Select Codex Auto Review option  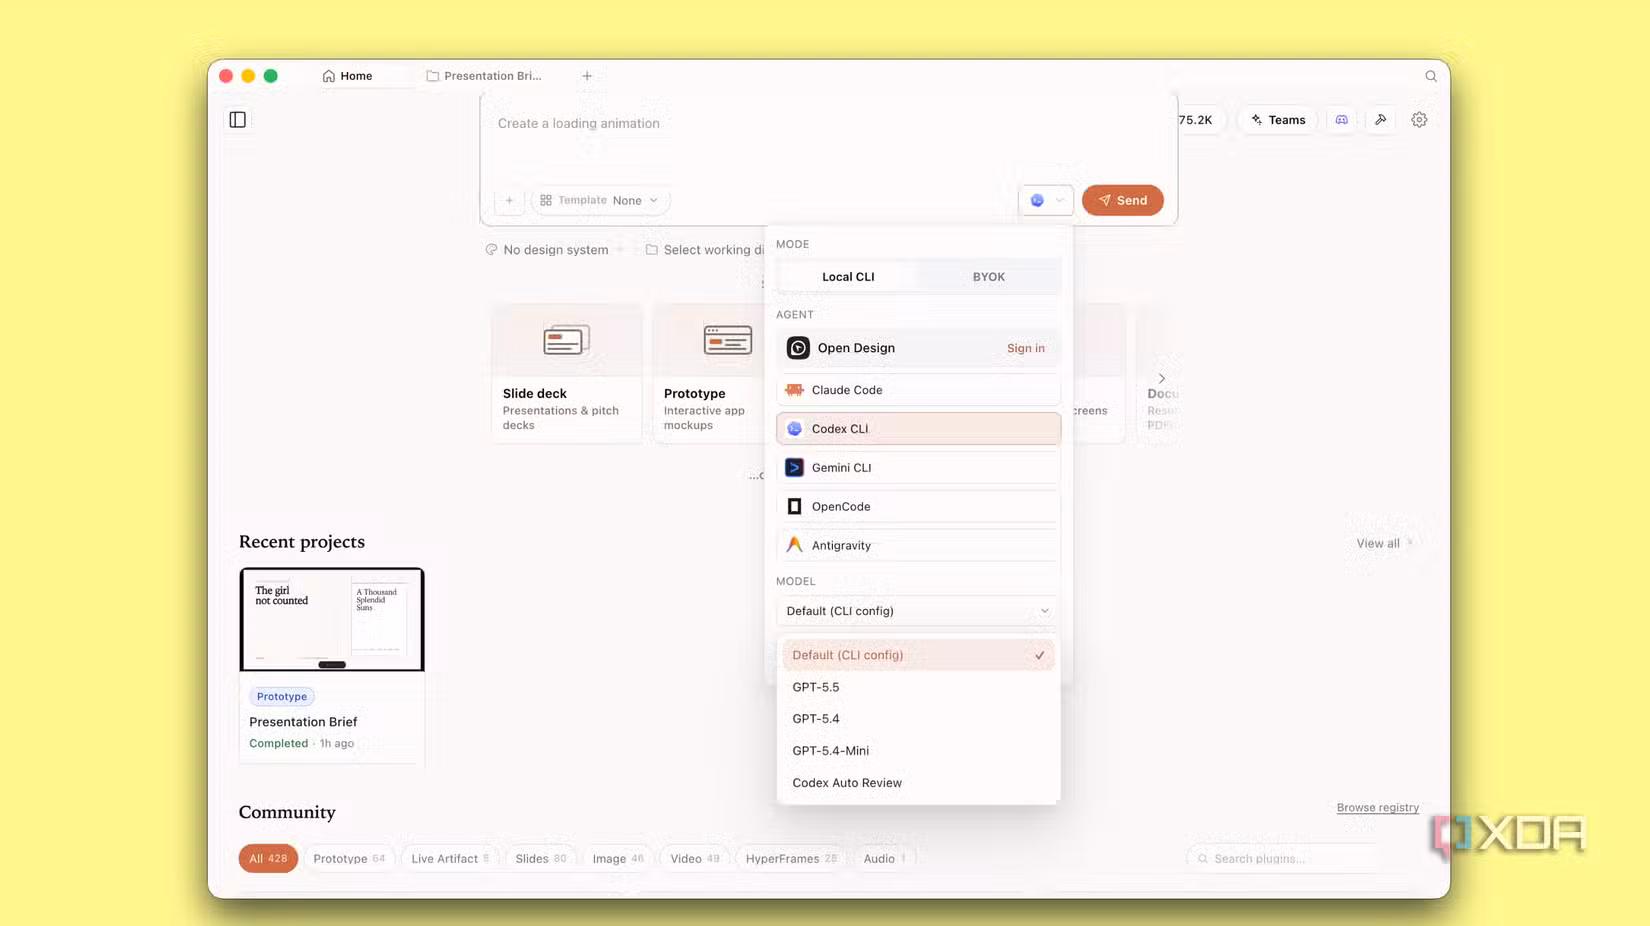[918, 783]
